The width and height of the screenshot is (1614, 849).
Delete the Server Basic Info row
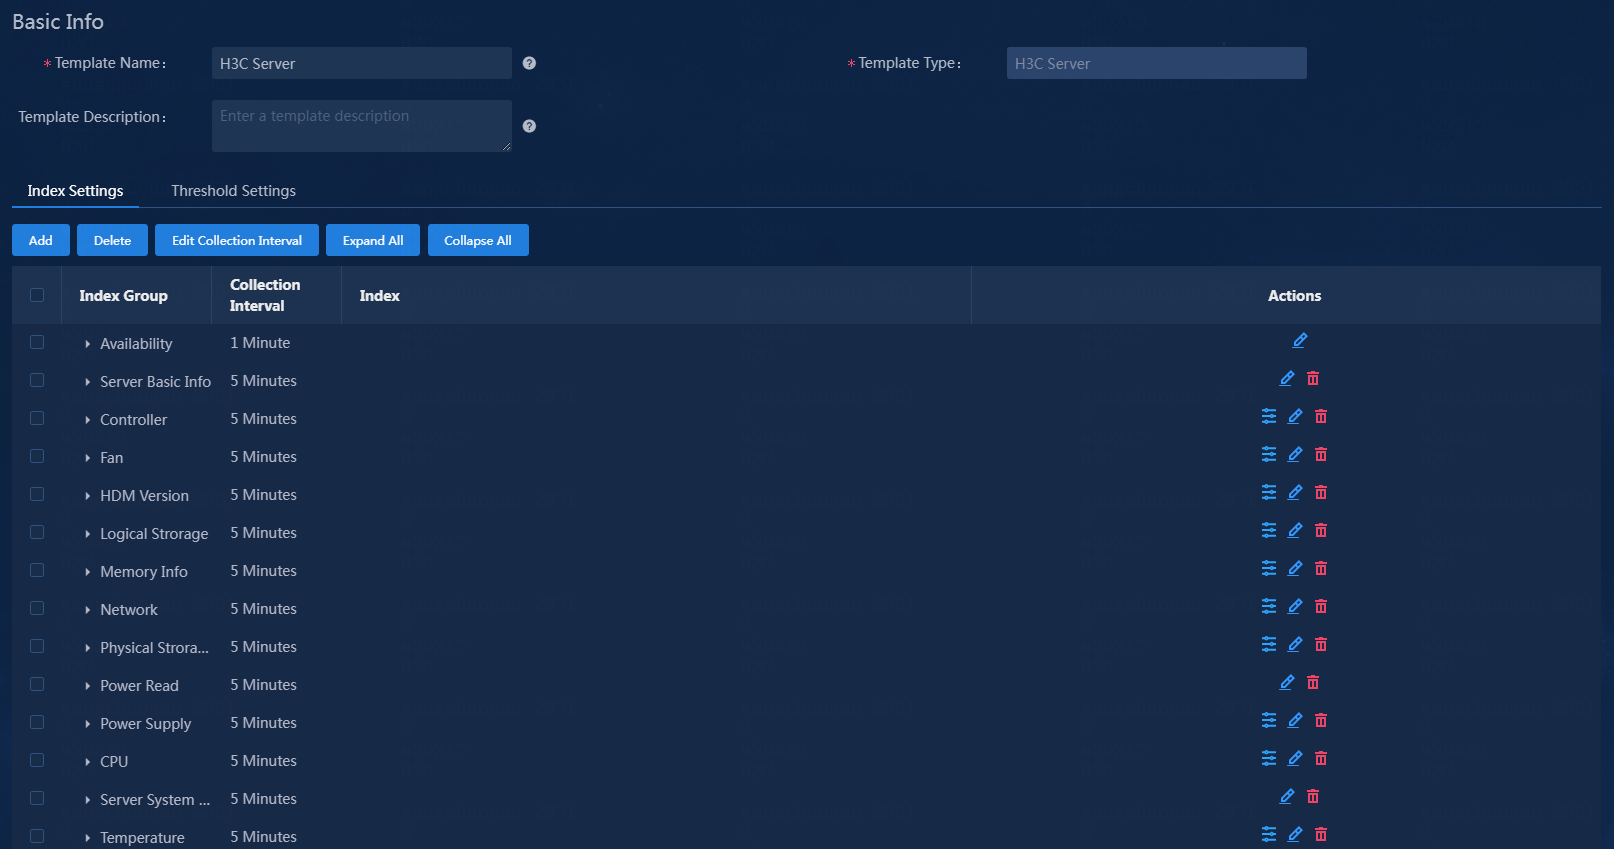(1313, 379)
